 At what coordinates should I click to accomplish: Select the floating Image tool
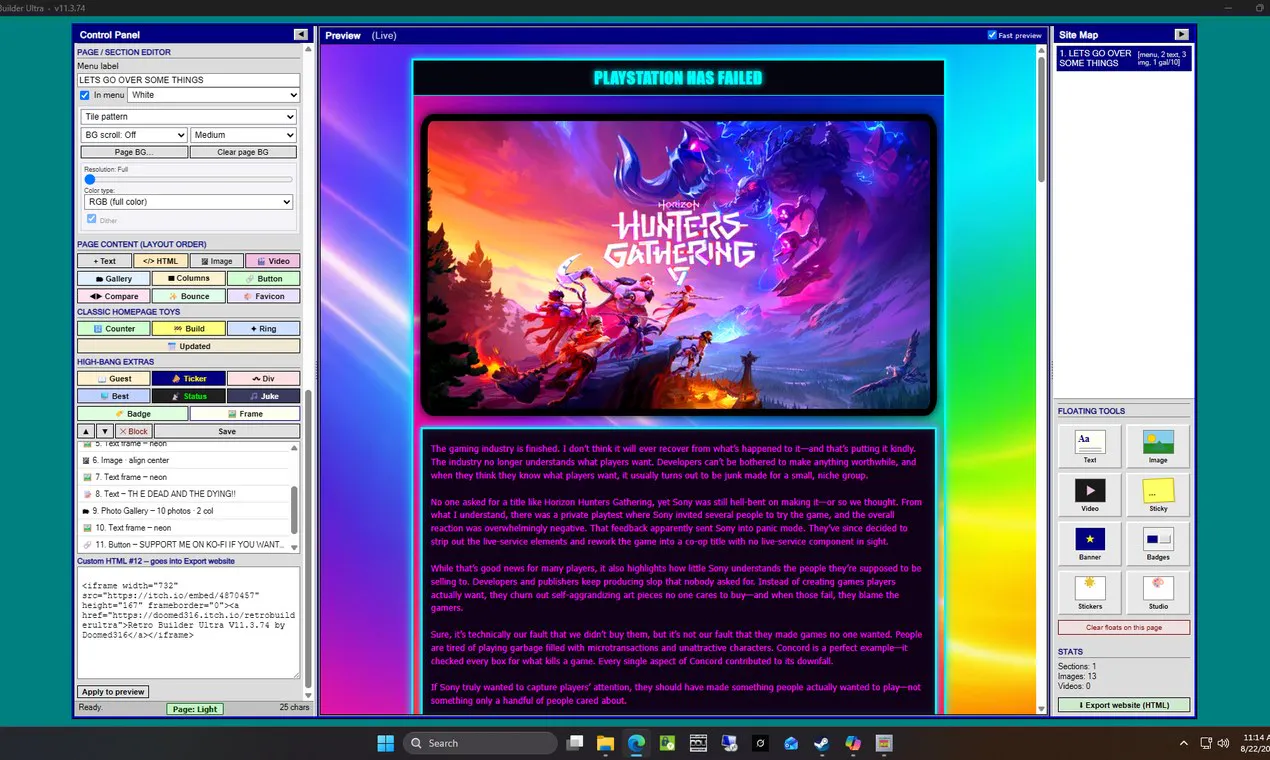click(1158, 446)
